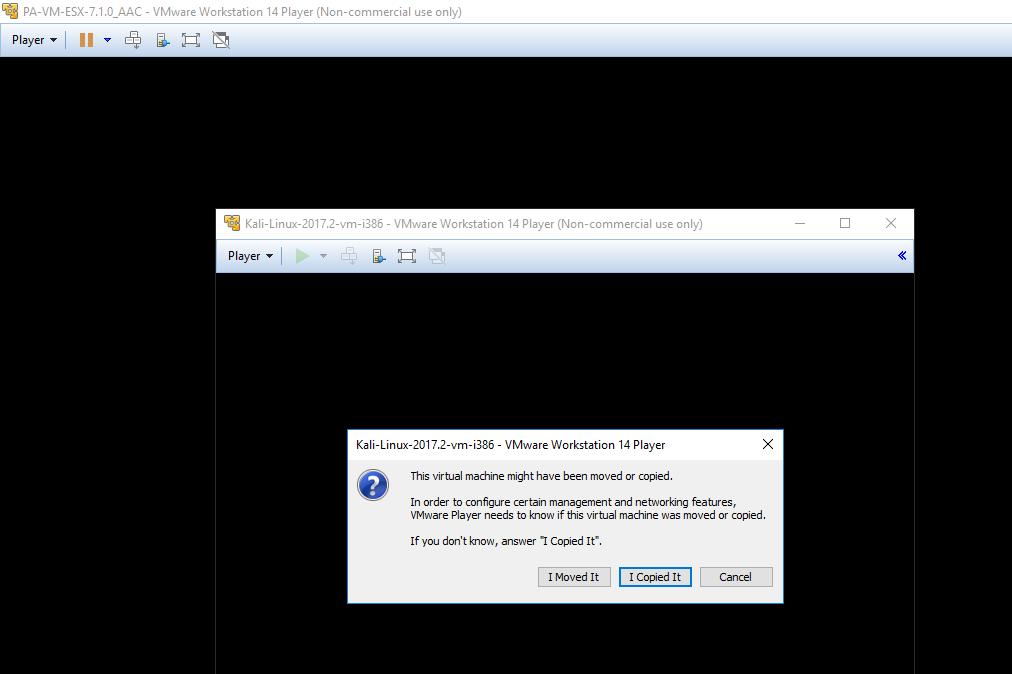Cancel the moved or copied dialog

pos(736,577)
